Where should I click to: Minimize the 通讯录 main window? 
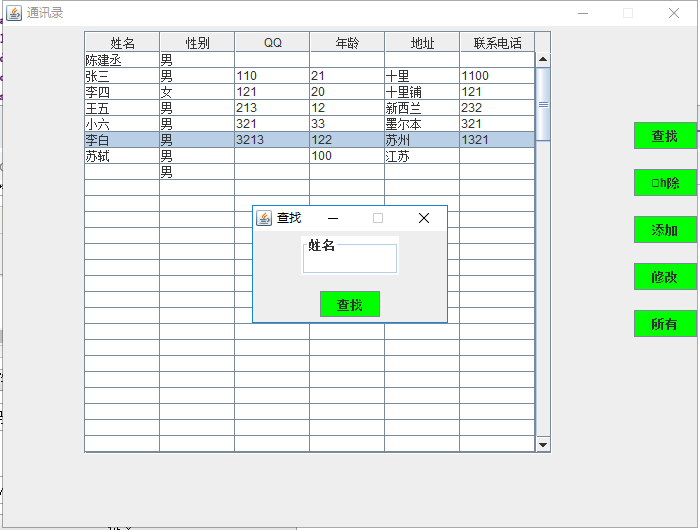pyautogui.click(x=583, y=13)
